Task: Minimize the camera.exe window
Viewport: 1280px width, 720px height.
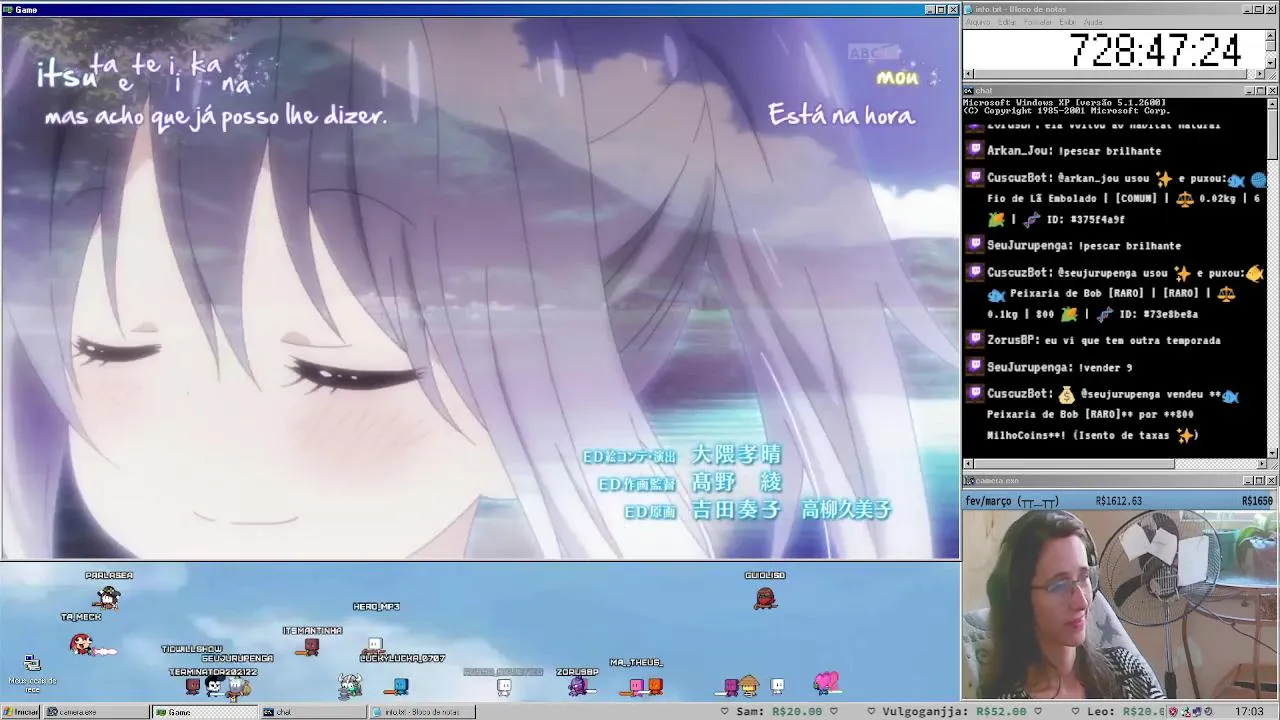Action: coord(1247,481)
